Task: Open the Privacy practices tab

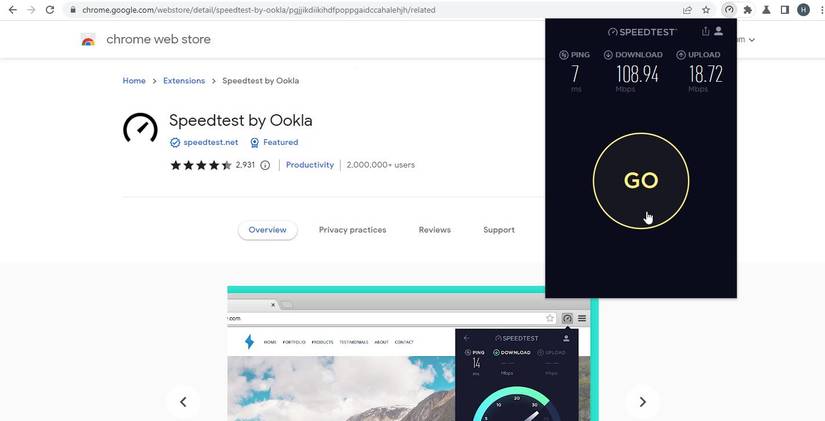Action: (x=353, y=230)
